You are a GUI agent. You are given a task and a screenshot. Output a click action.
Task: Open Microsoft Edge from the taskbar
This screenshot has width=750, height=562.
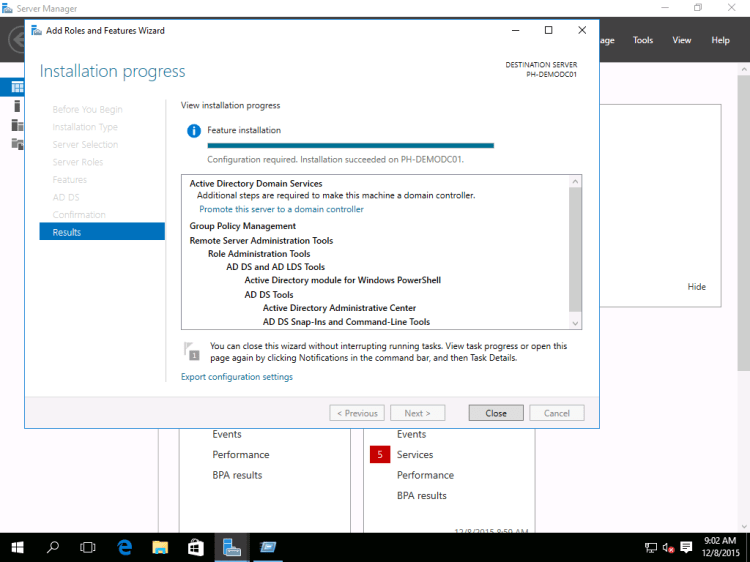tap(125, 547)
